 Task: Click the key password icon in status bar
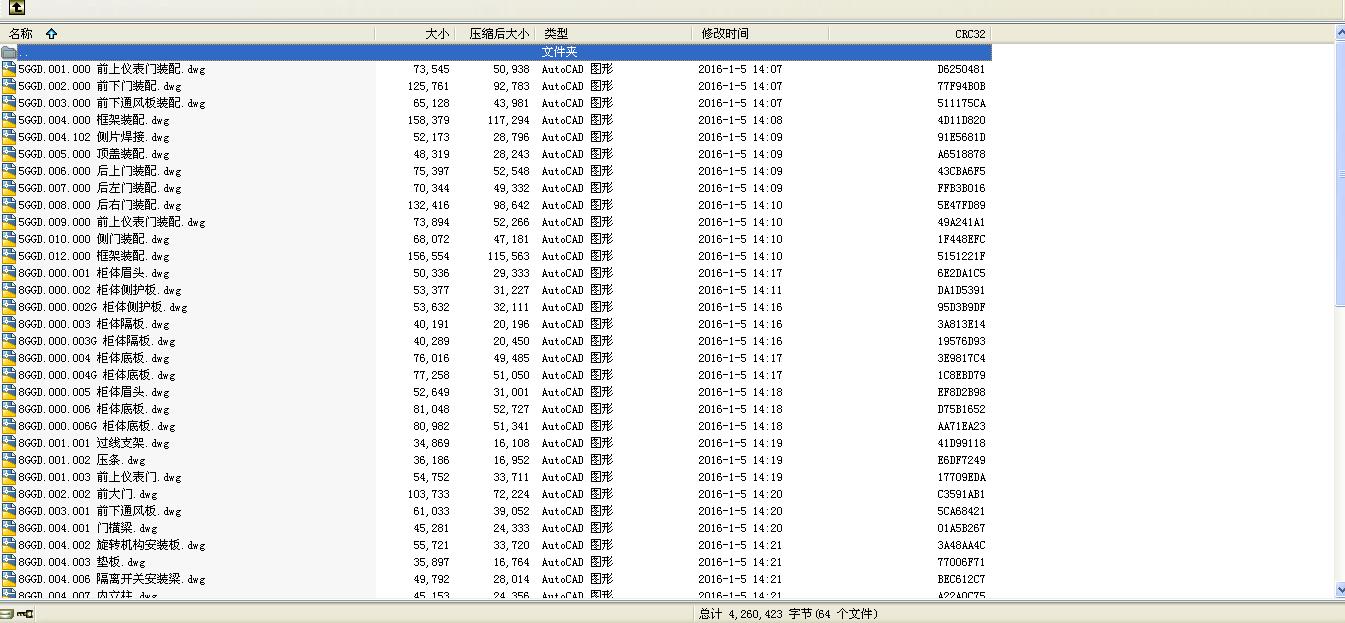(25, 614)
